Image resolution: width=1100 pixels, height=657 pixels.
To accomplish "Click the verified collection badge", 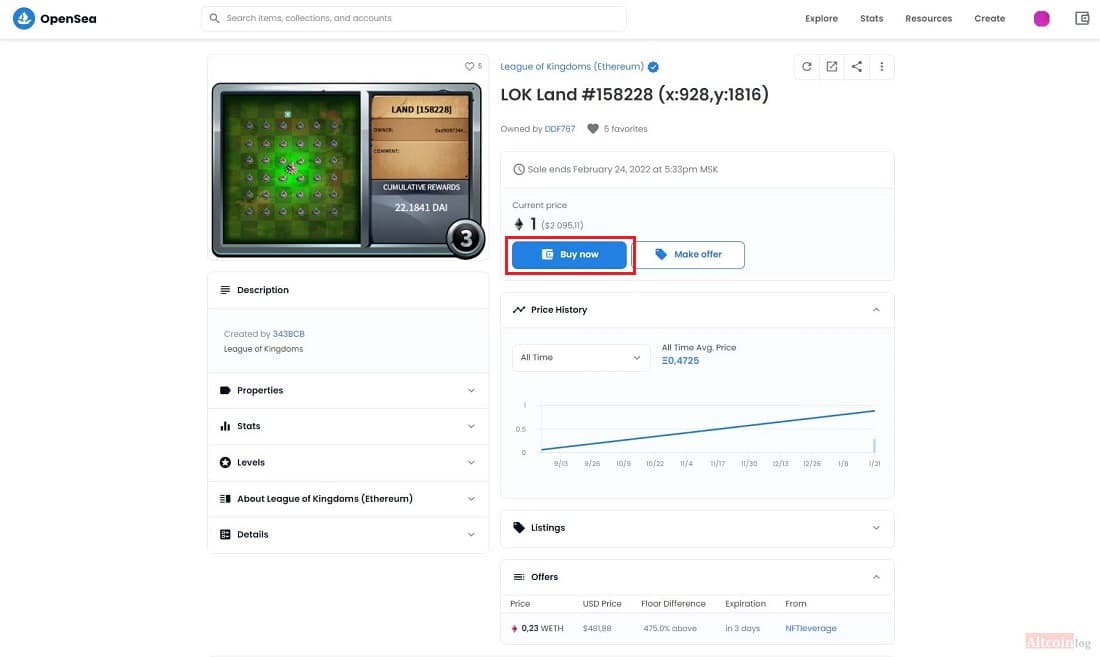I will (653, 67).
